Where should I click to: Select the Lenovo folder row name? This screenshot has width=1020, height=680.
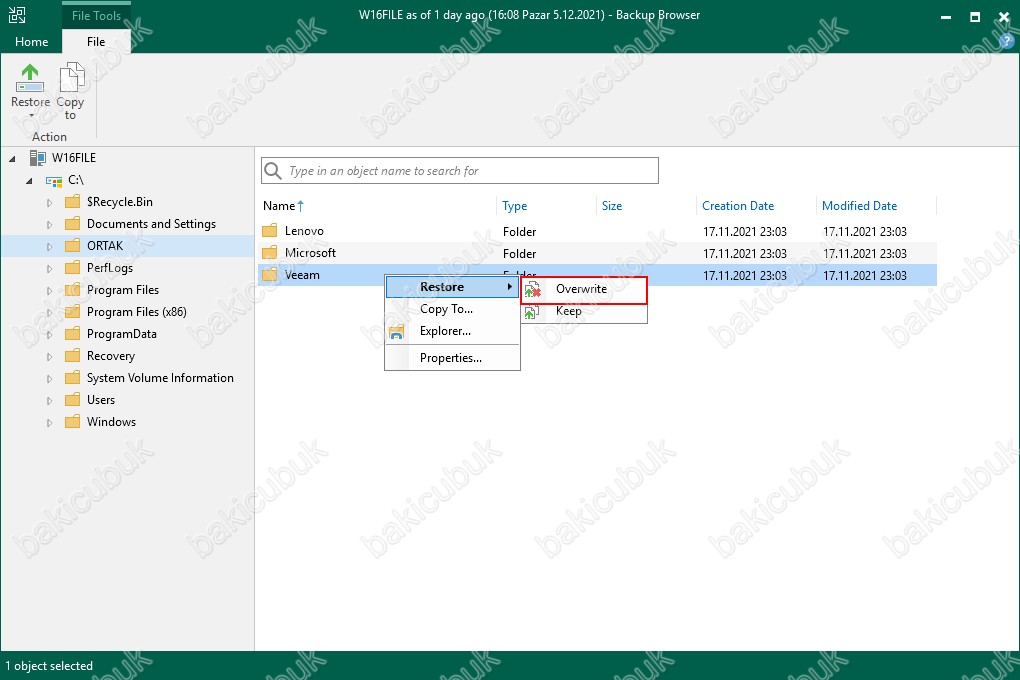pyautogui.click(x=304, y=231)
